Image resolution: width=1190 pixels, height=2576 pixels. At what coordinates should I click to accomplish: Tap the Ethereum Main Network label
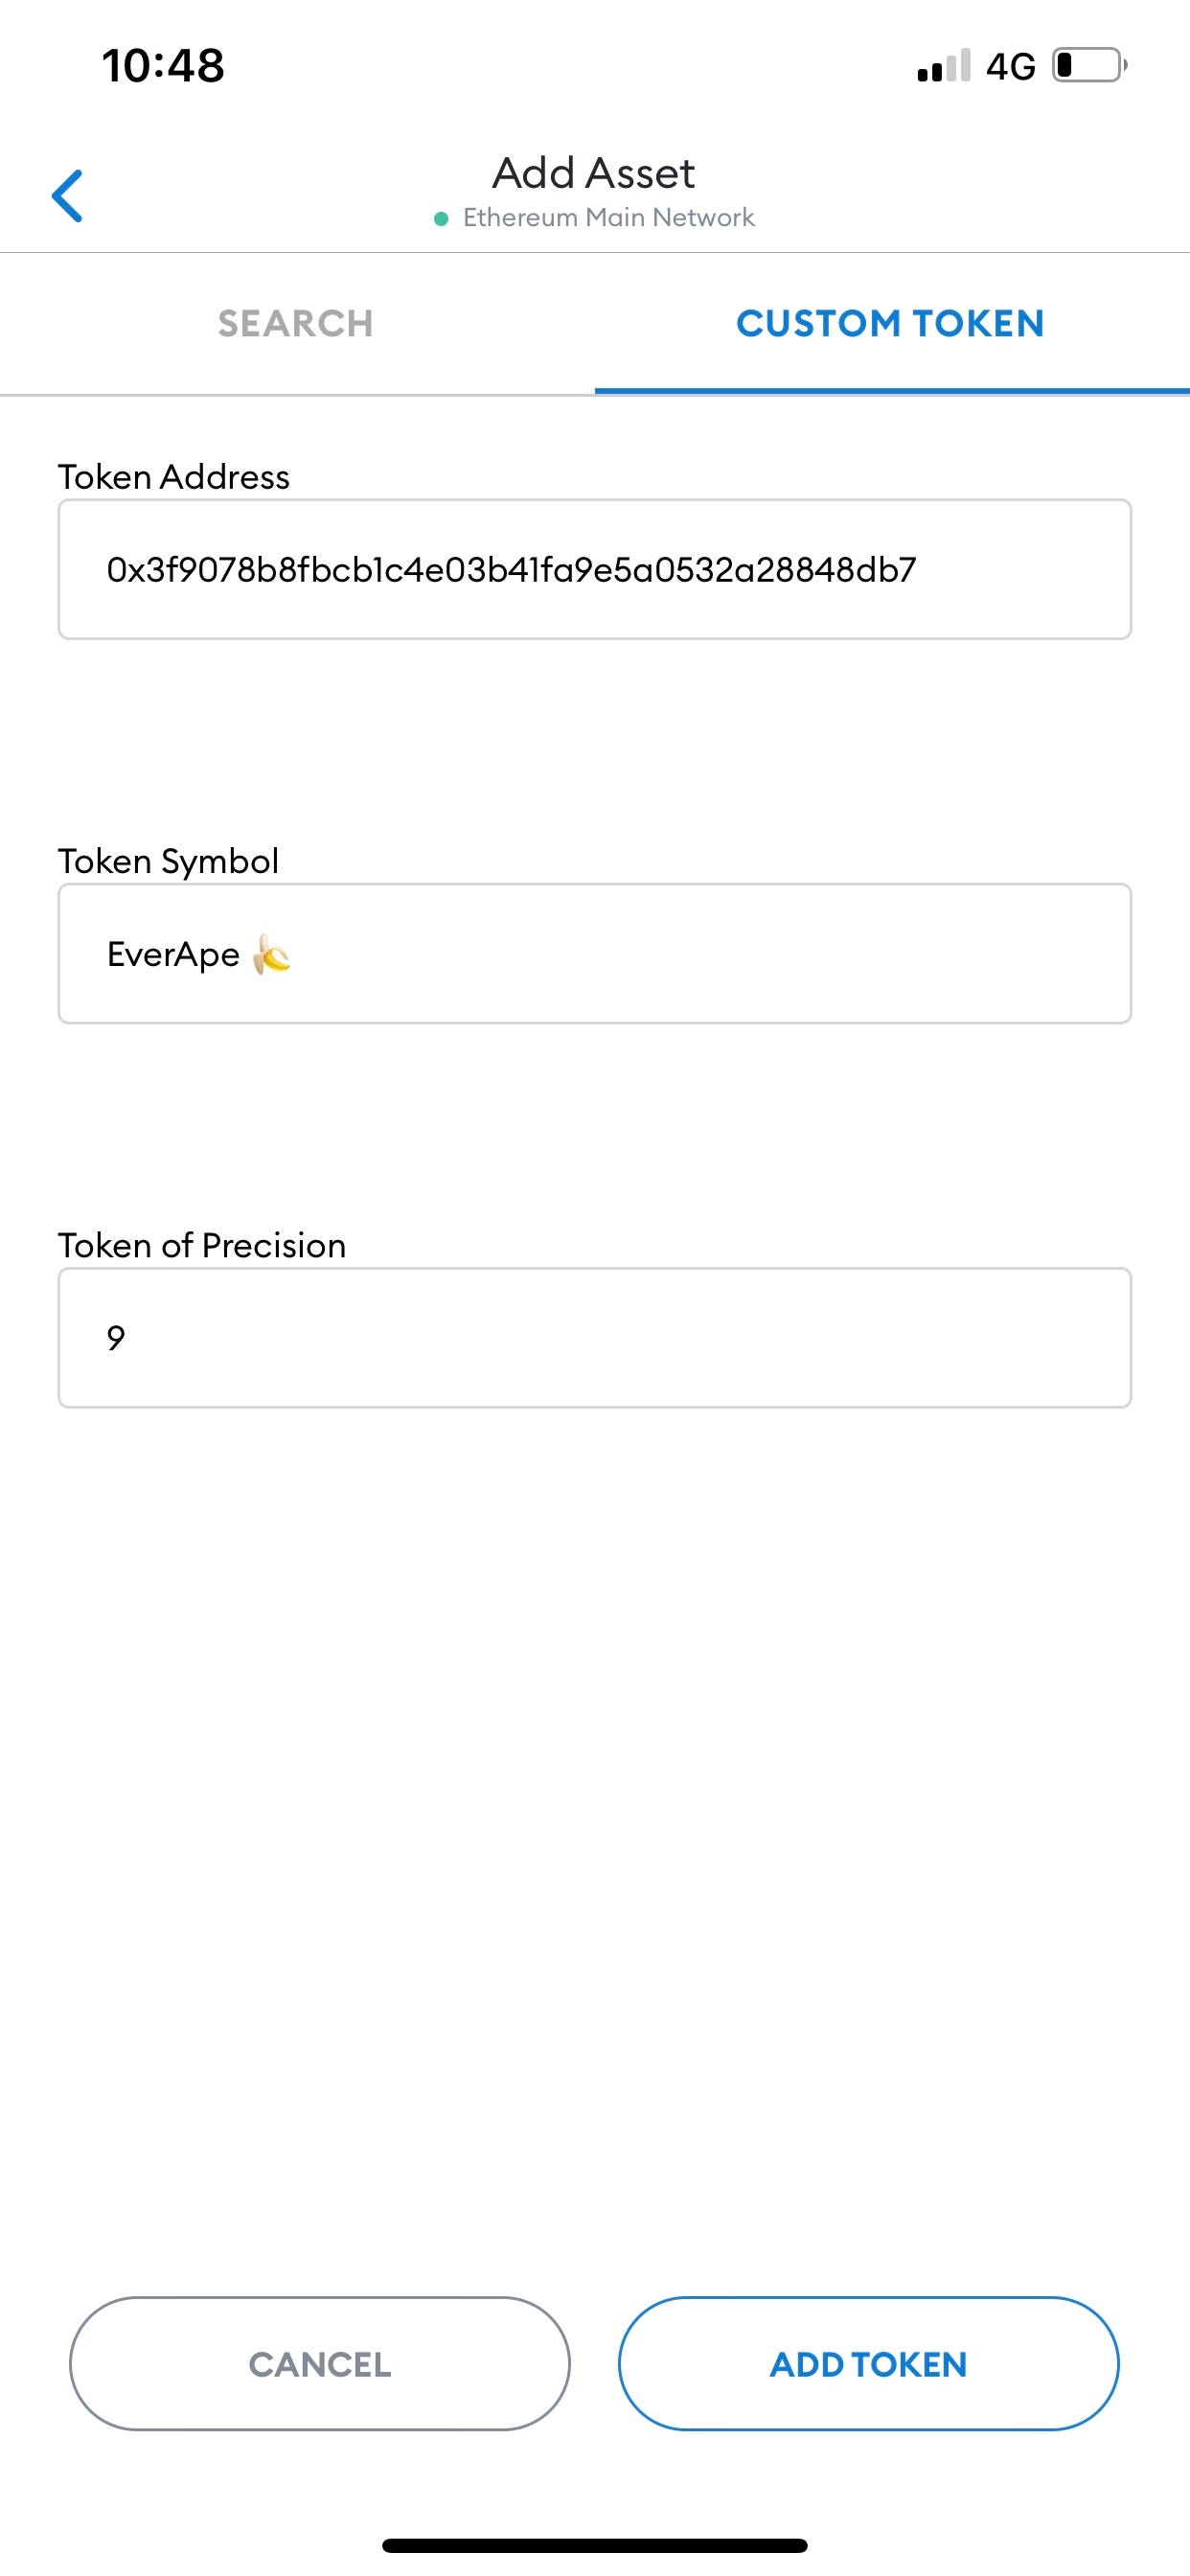coord(608,218)
